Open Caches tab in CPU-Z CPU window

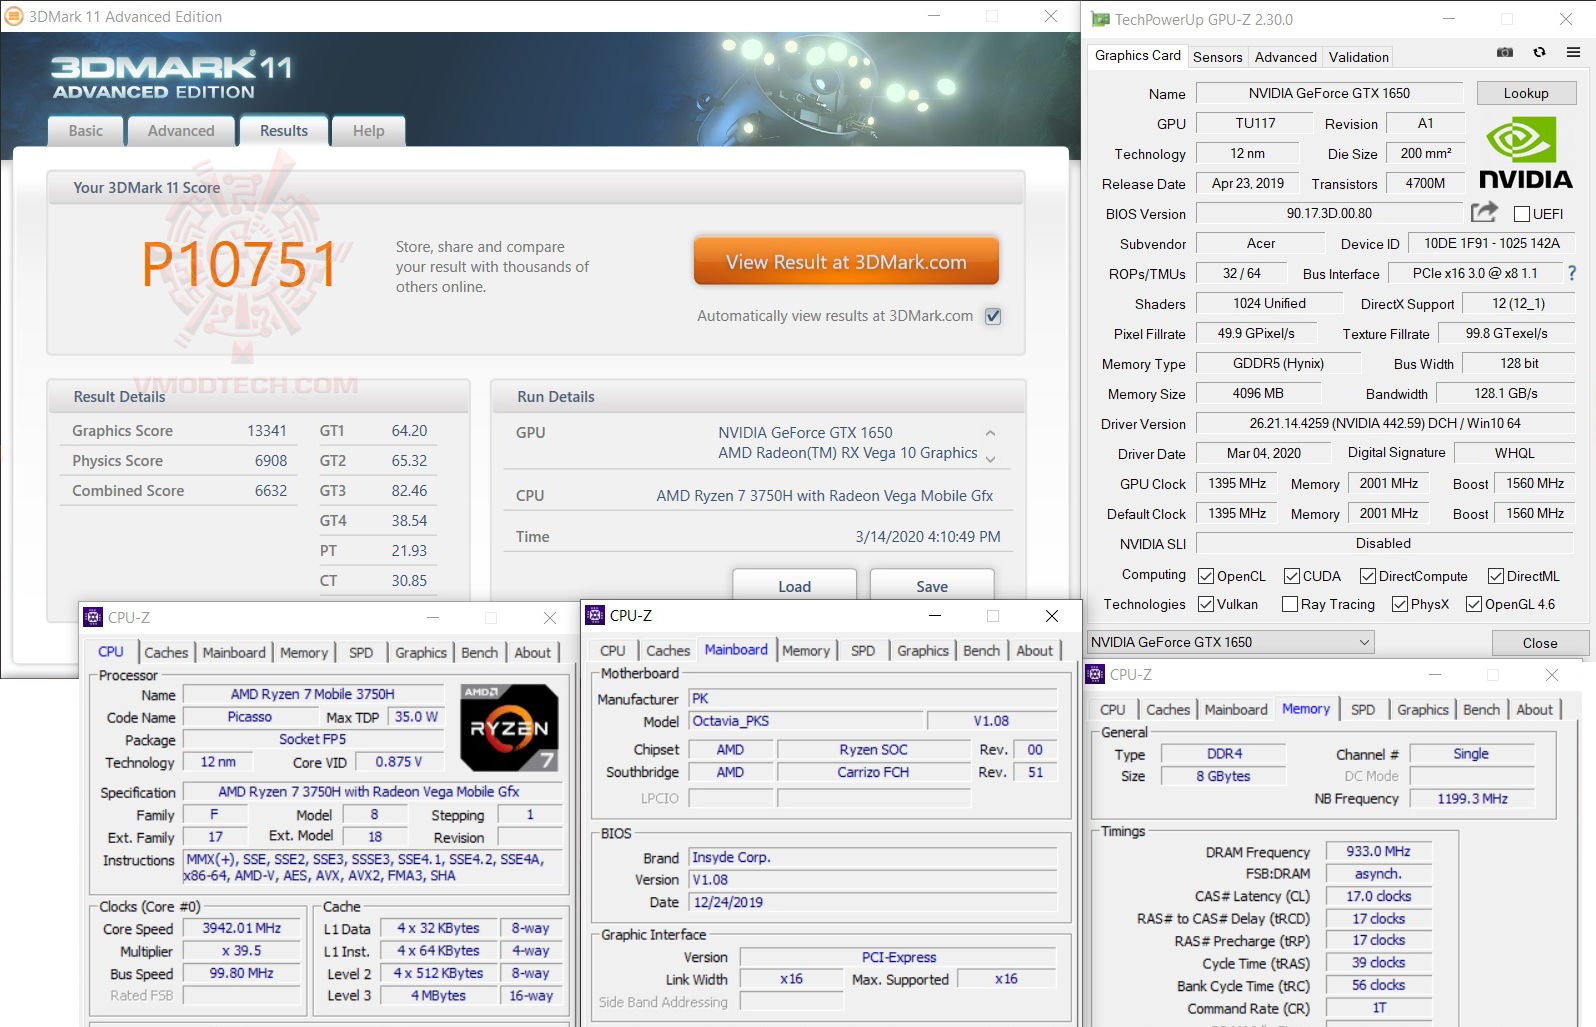click(166, 653)
